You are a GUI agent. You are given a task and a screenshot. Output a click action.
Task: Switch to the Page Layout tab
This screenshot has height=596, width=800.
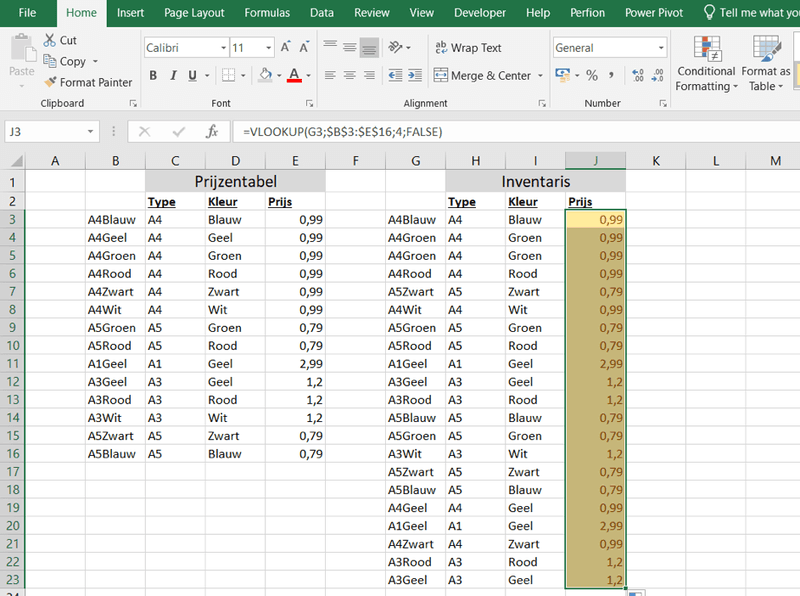click(x=194, y=13)
